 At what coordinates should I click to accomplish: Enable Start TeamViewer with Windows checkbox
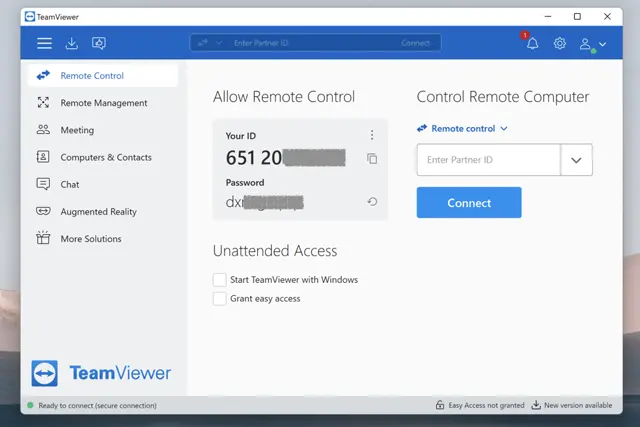pos(220,280)
